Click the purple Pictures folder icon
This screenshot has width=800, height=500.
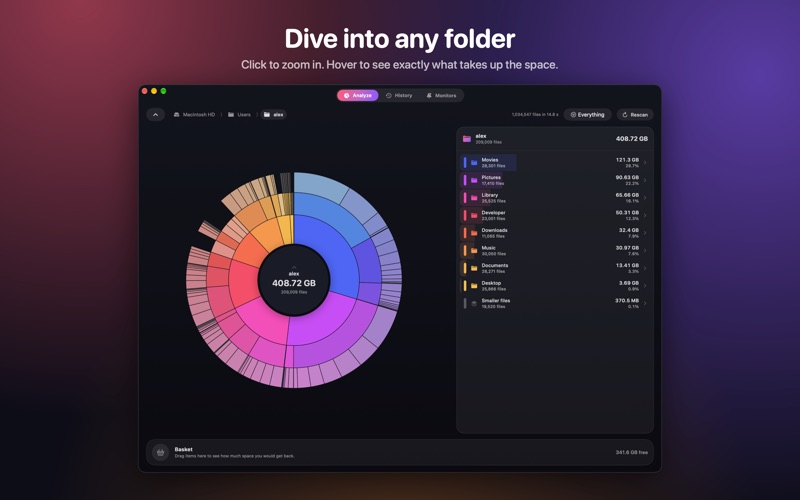click(474, 180)
